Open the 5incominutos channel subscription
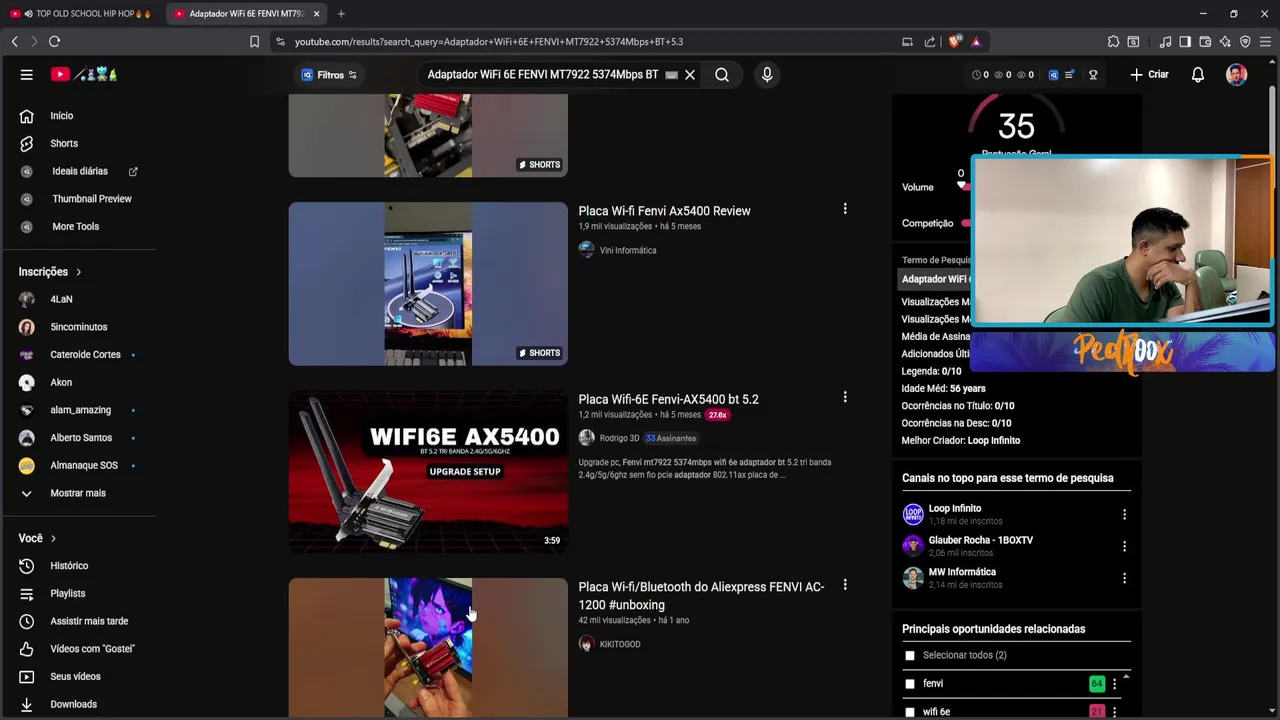This screenshot has height=720, width=1280. coord(78,327)
